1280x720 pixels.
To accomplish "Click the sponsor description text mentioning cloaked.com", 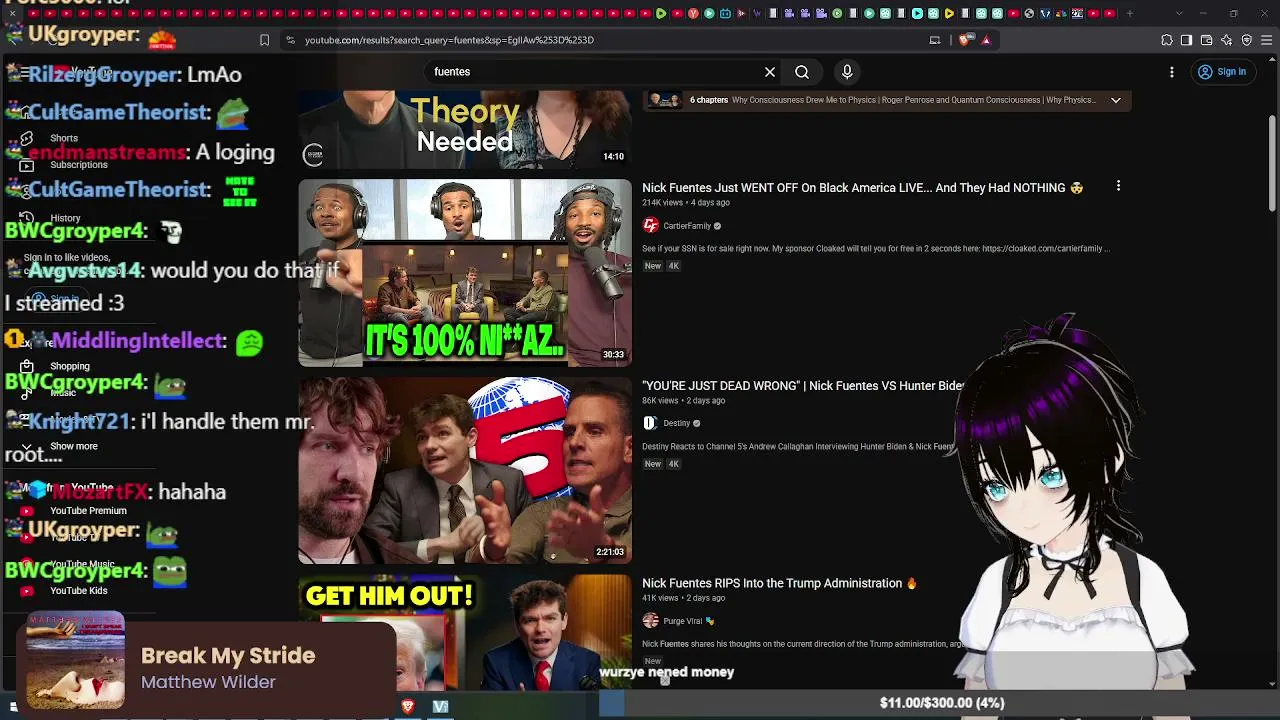I will click(x=876, y=249).
